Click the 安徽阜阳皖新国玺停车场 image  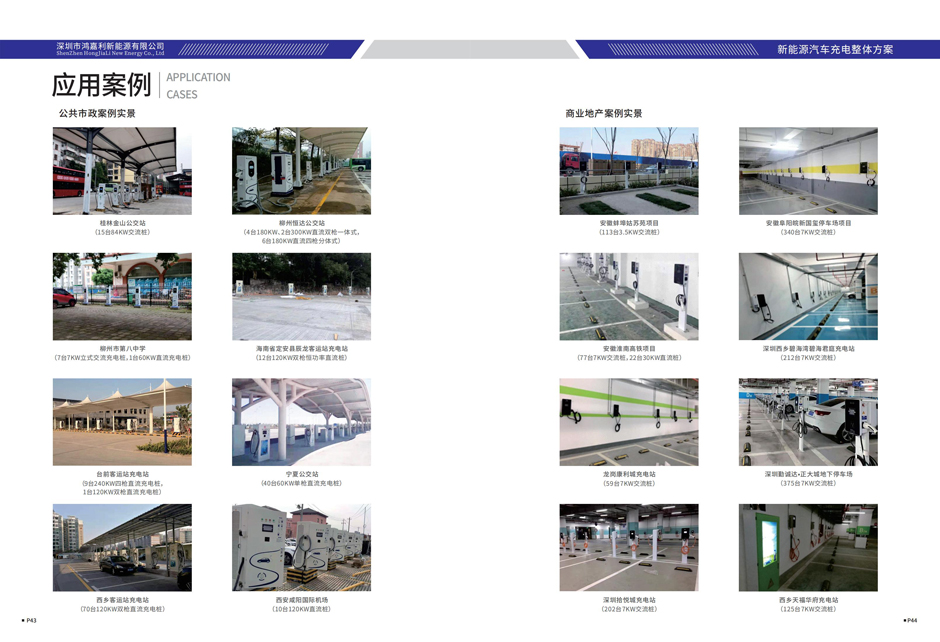tap(808, 171)
